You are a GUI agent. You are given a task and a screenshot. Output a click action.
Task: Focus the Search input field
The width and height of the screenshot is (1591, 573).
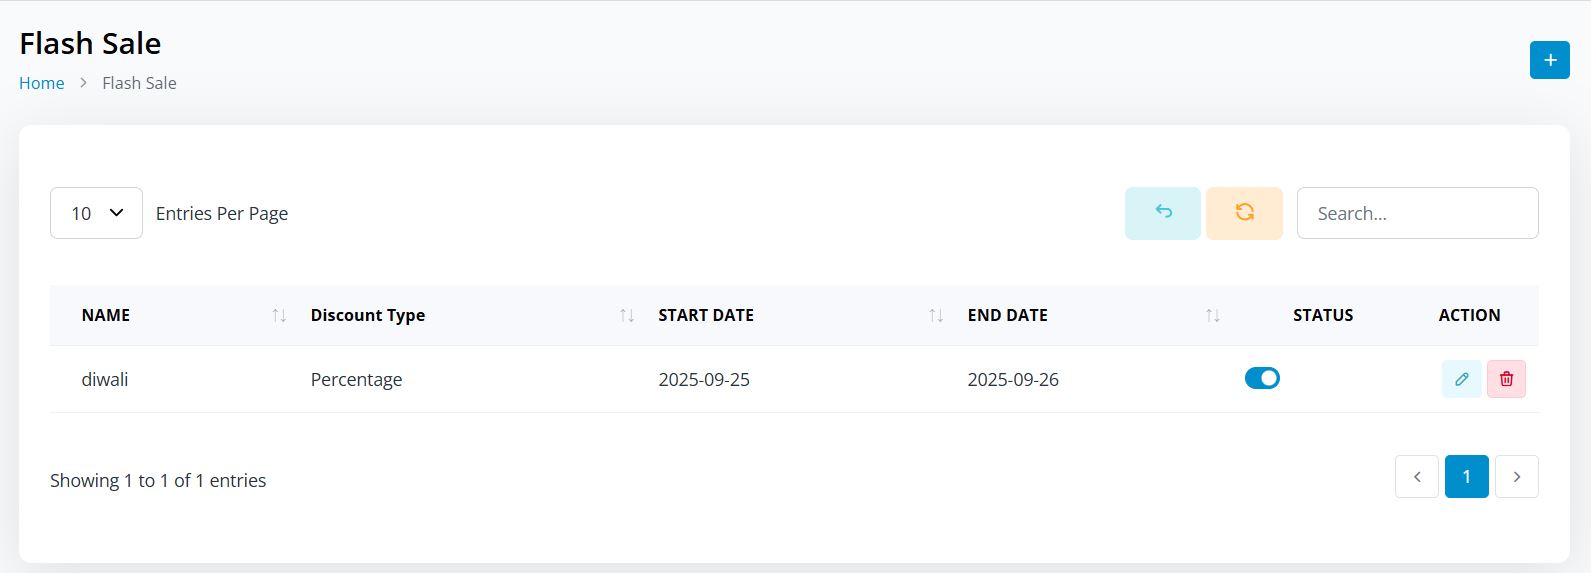[x=1416, y=213]
